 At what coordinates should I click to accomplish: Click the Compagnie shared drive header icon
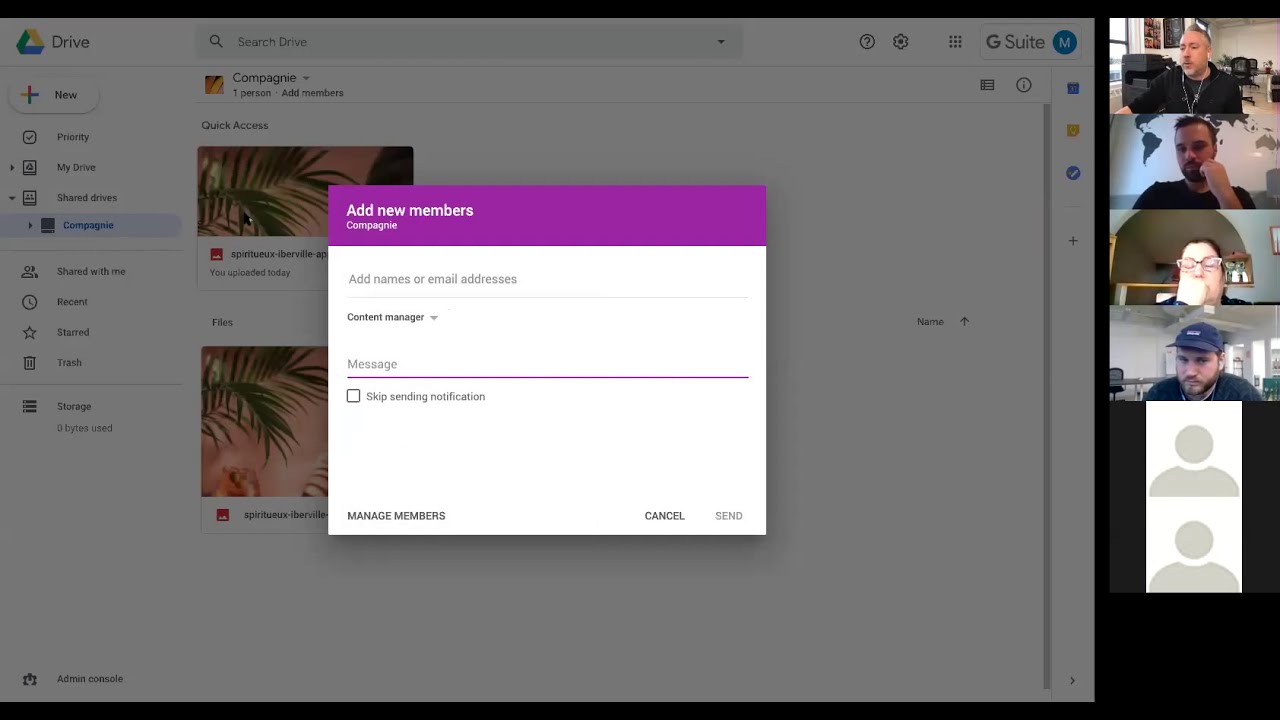[214, 85]
